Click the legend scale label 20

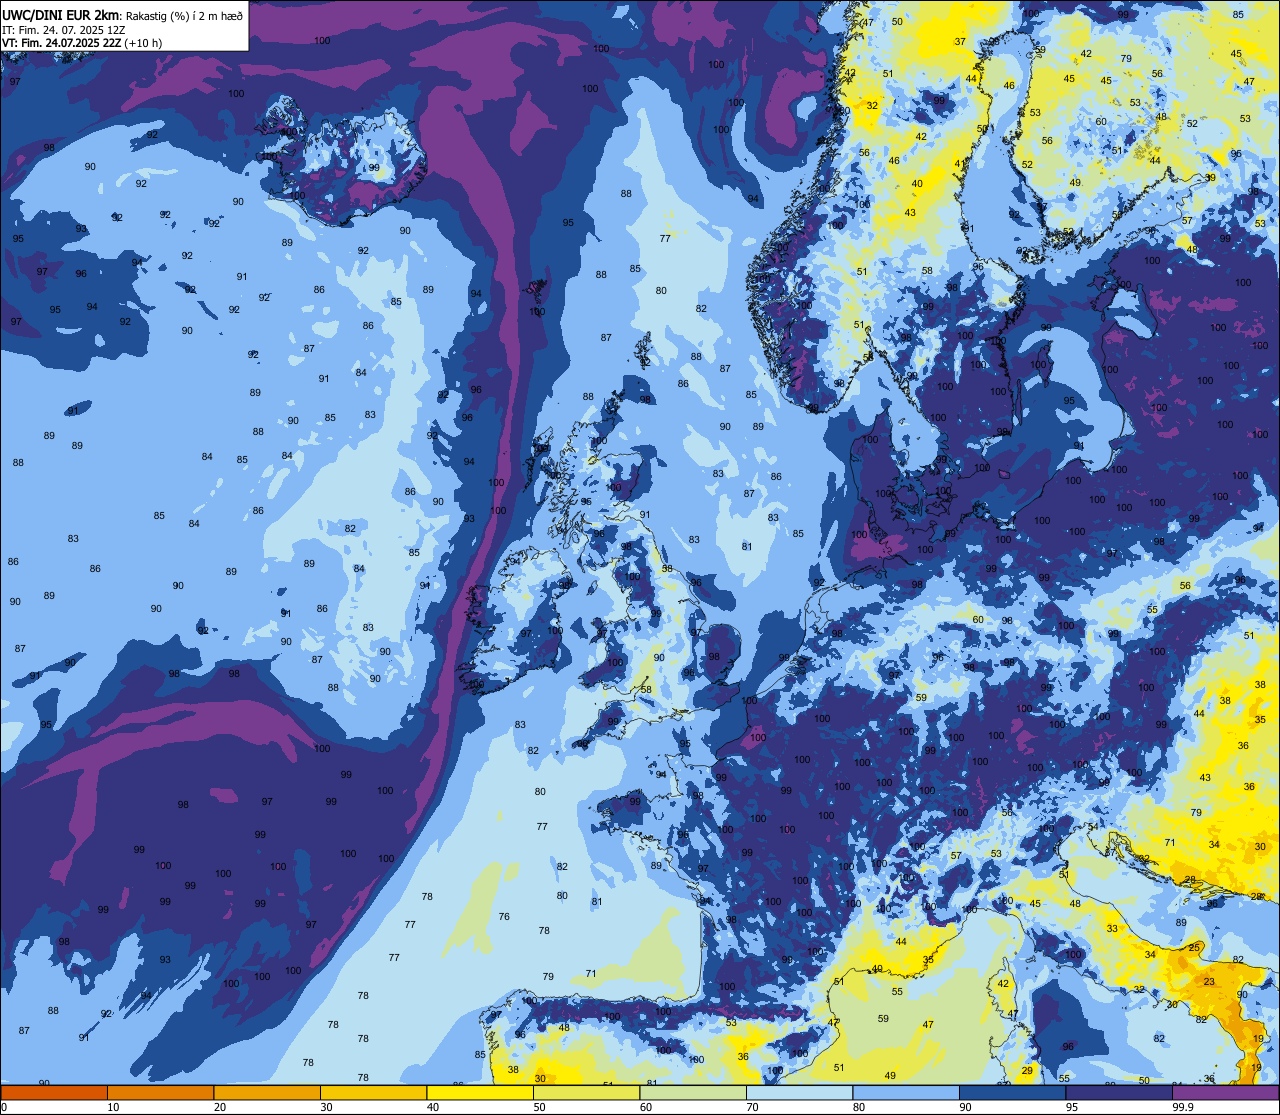tap(220, 1107)
